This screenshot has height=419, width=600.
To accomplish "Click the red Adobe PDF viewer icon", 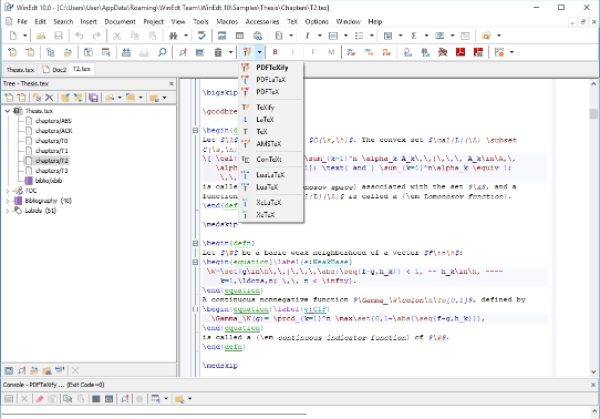I will click(x=460, y=52).
